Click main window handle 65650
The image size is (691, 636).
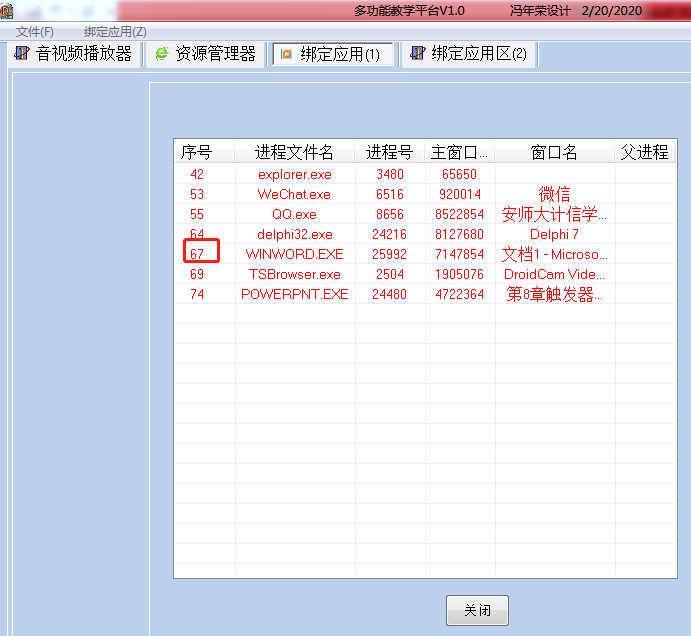click(460, 175)
